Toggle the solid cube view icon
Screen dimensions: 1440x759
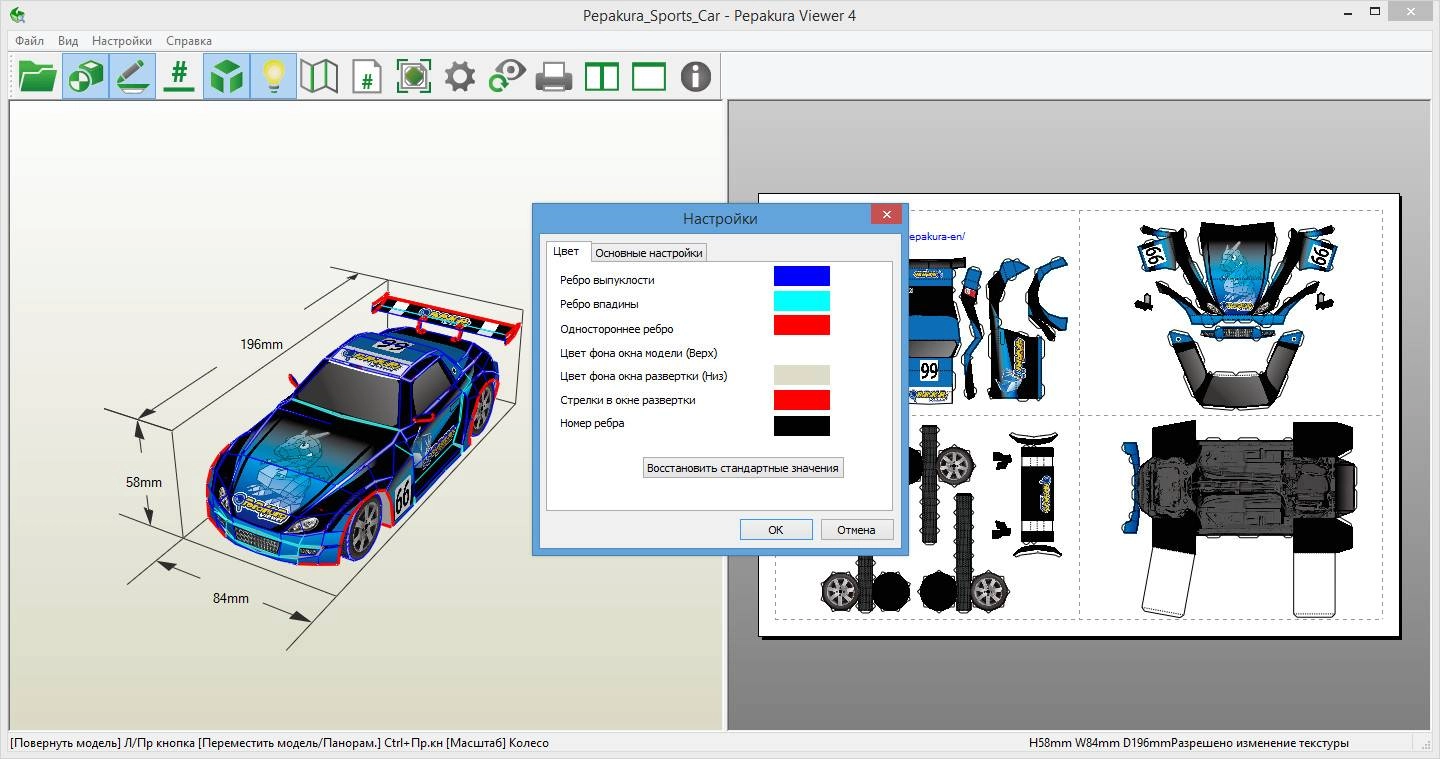click(226, 76)
